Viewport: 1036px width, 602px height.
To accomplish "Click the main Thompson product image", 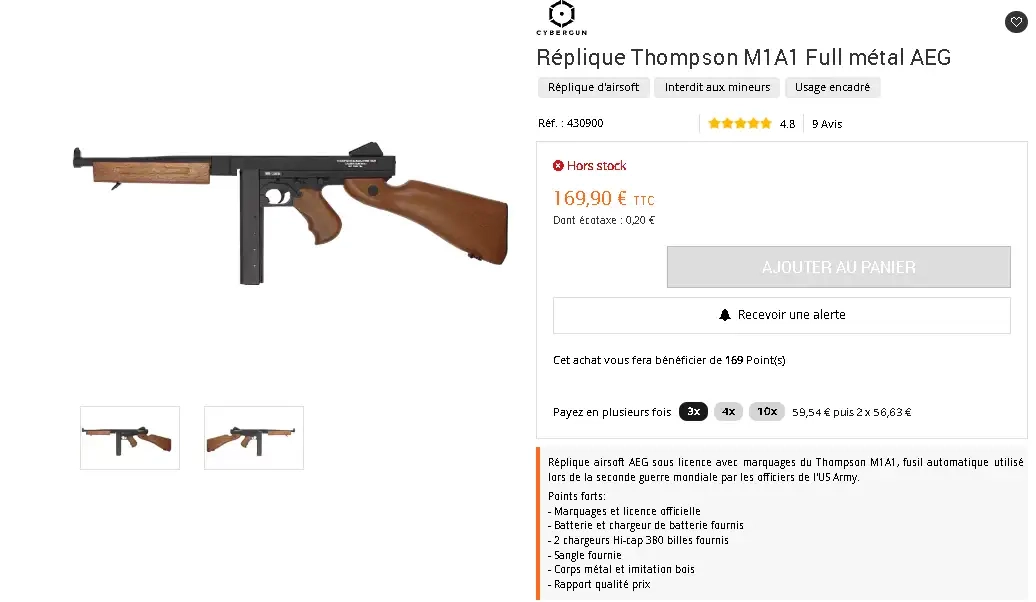I will point(290,205).
